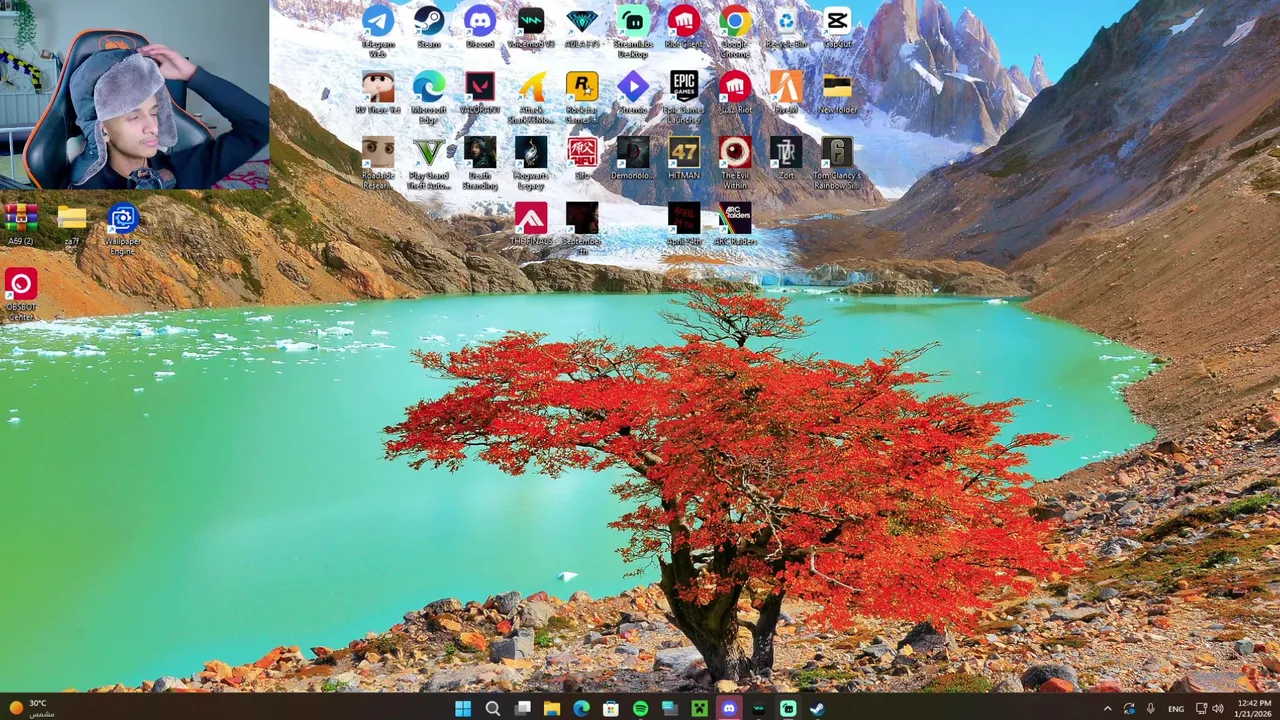Open taskbar Search
This screenshot has height=720, width=1280.
(492, 708)
